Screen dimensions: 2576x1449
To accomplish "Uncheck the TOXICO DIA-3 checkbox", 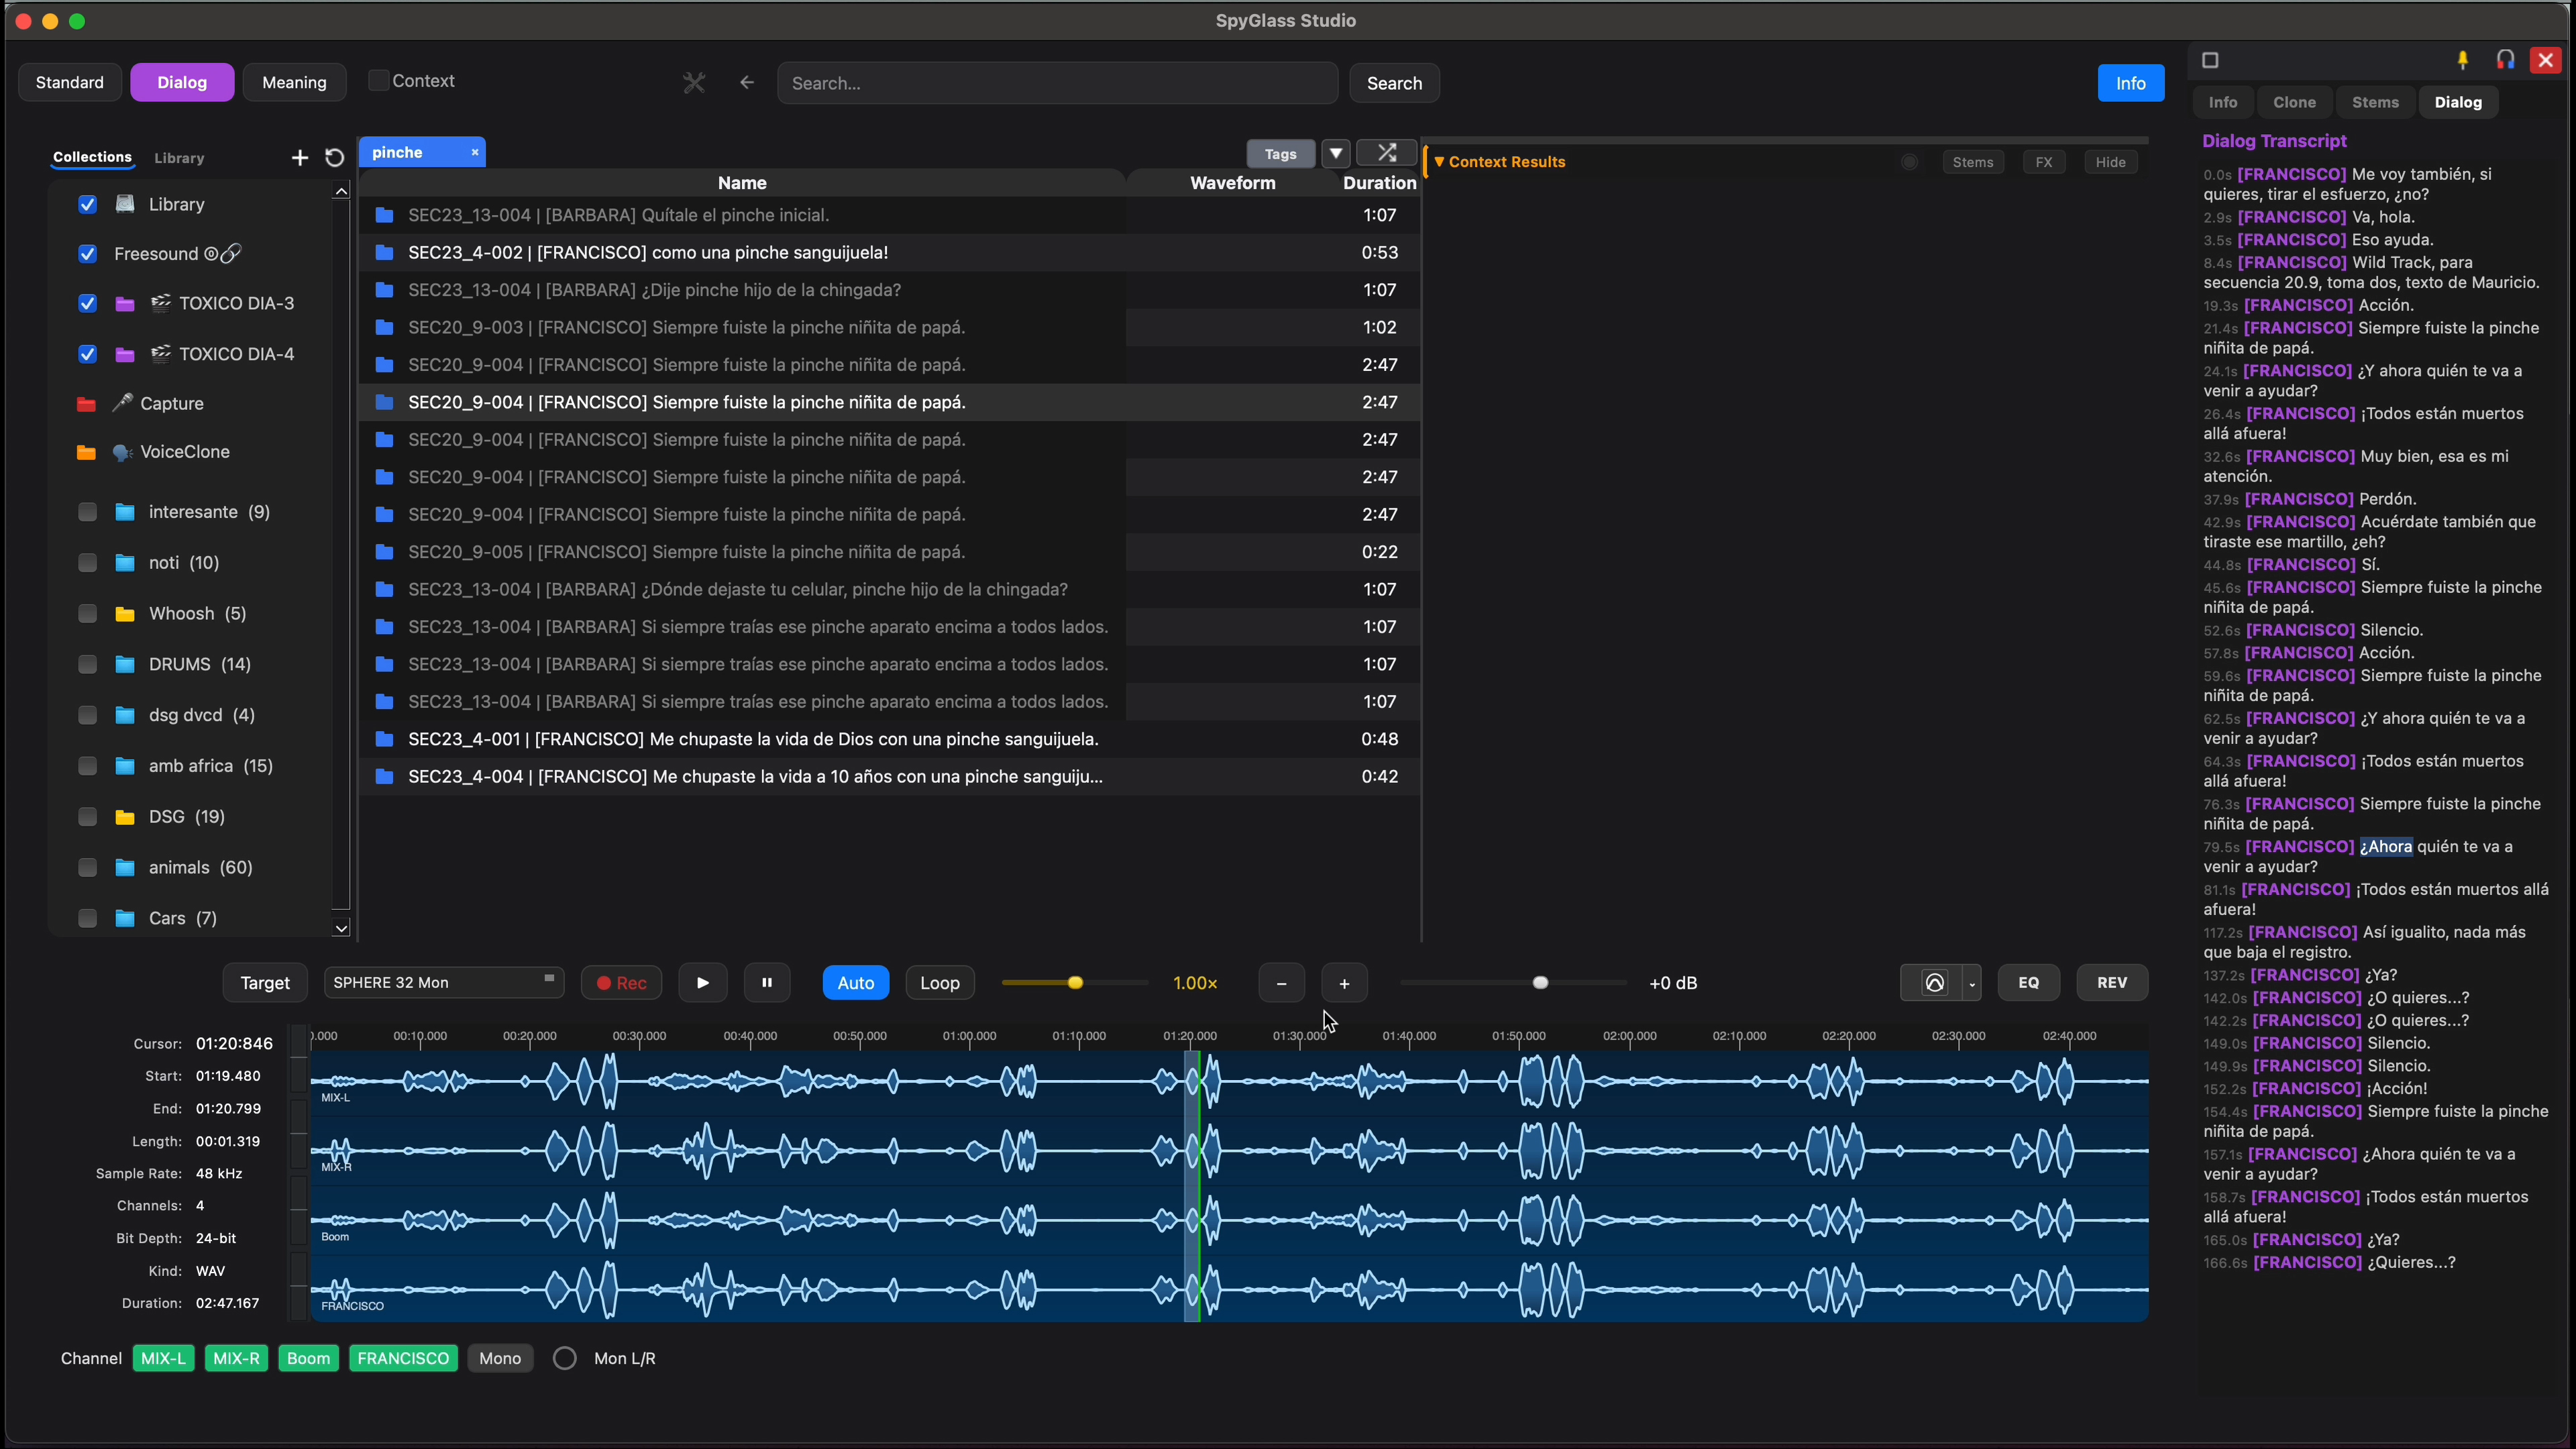I will tap(88, 304).
